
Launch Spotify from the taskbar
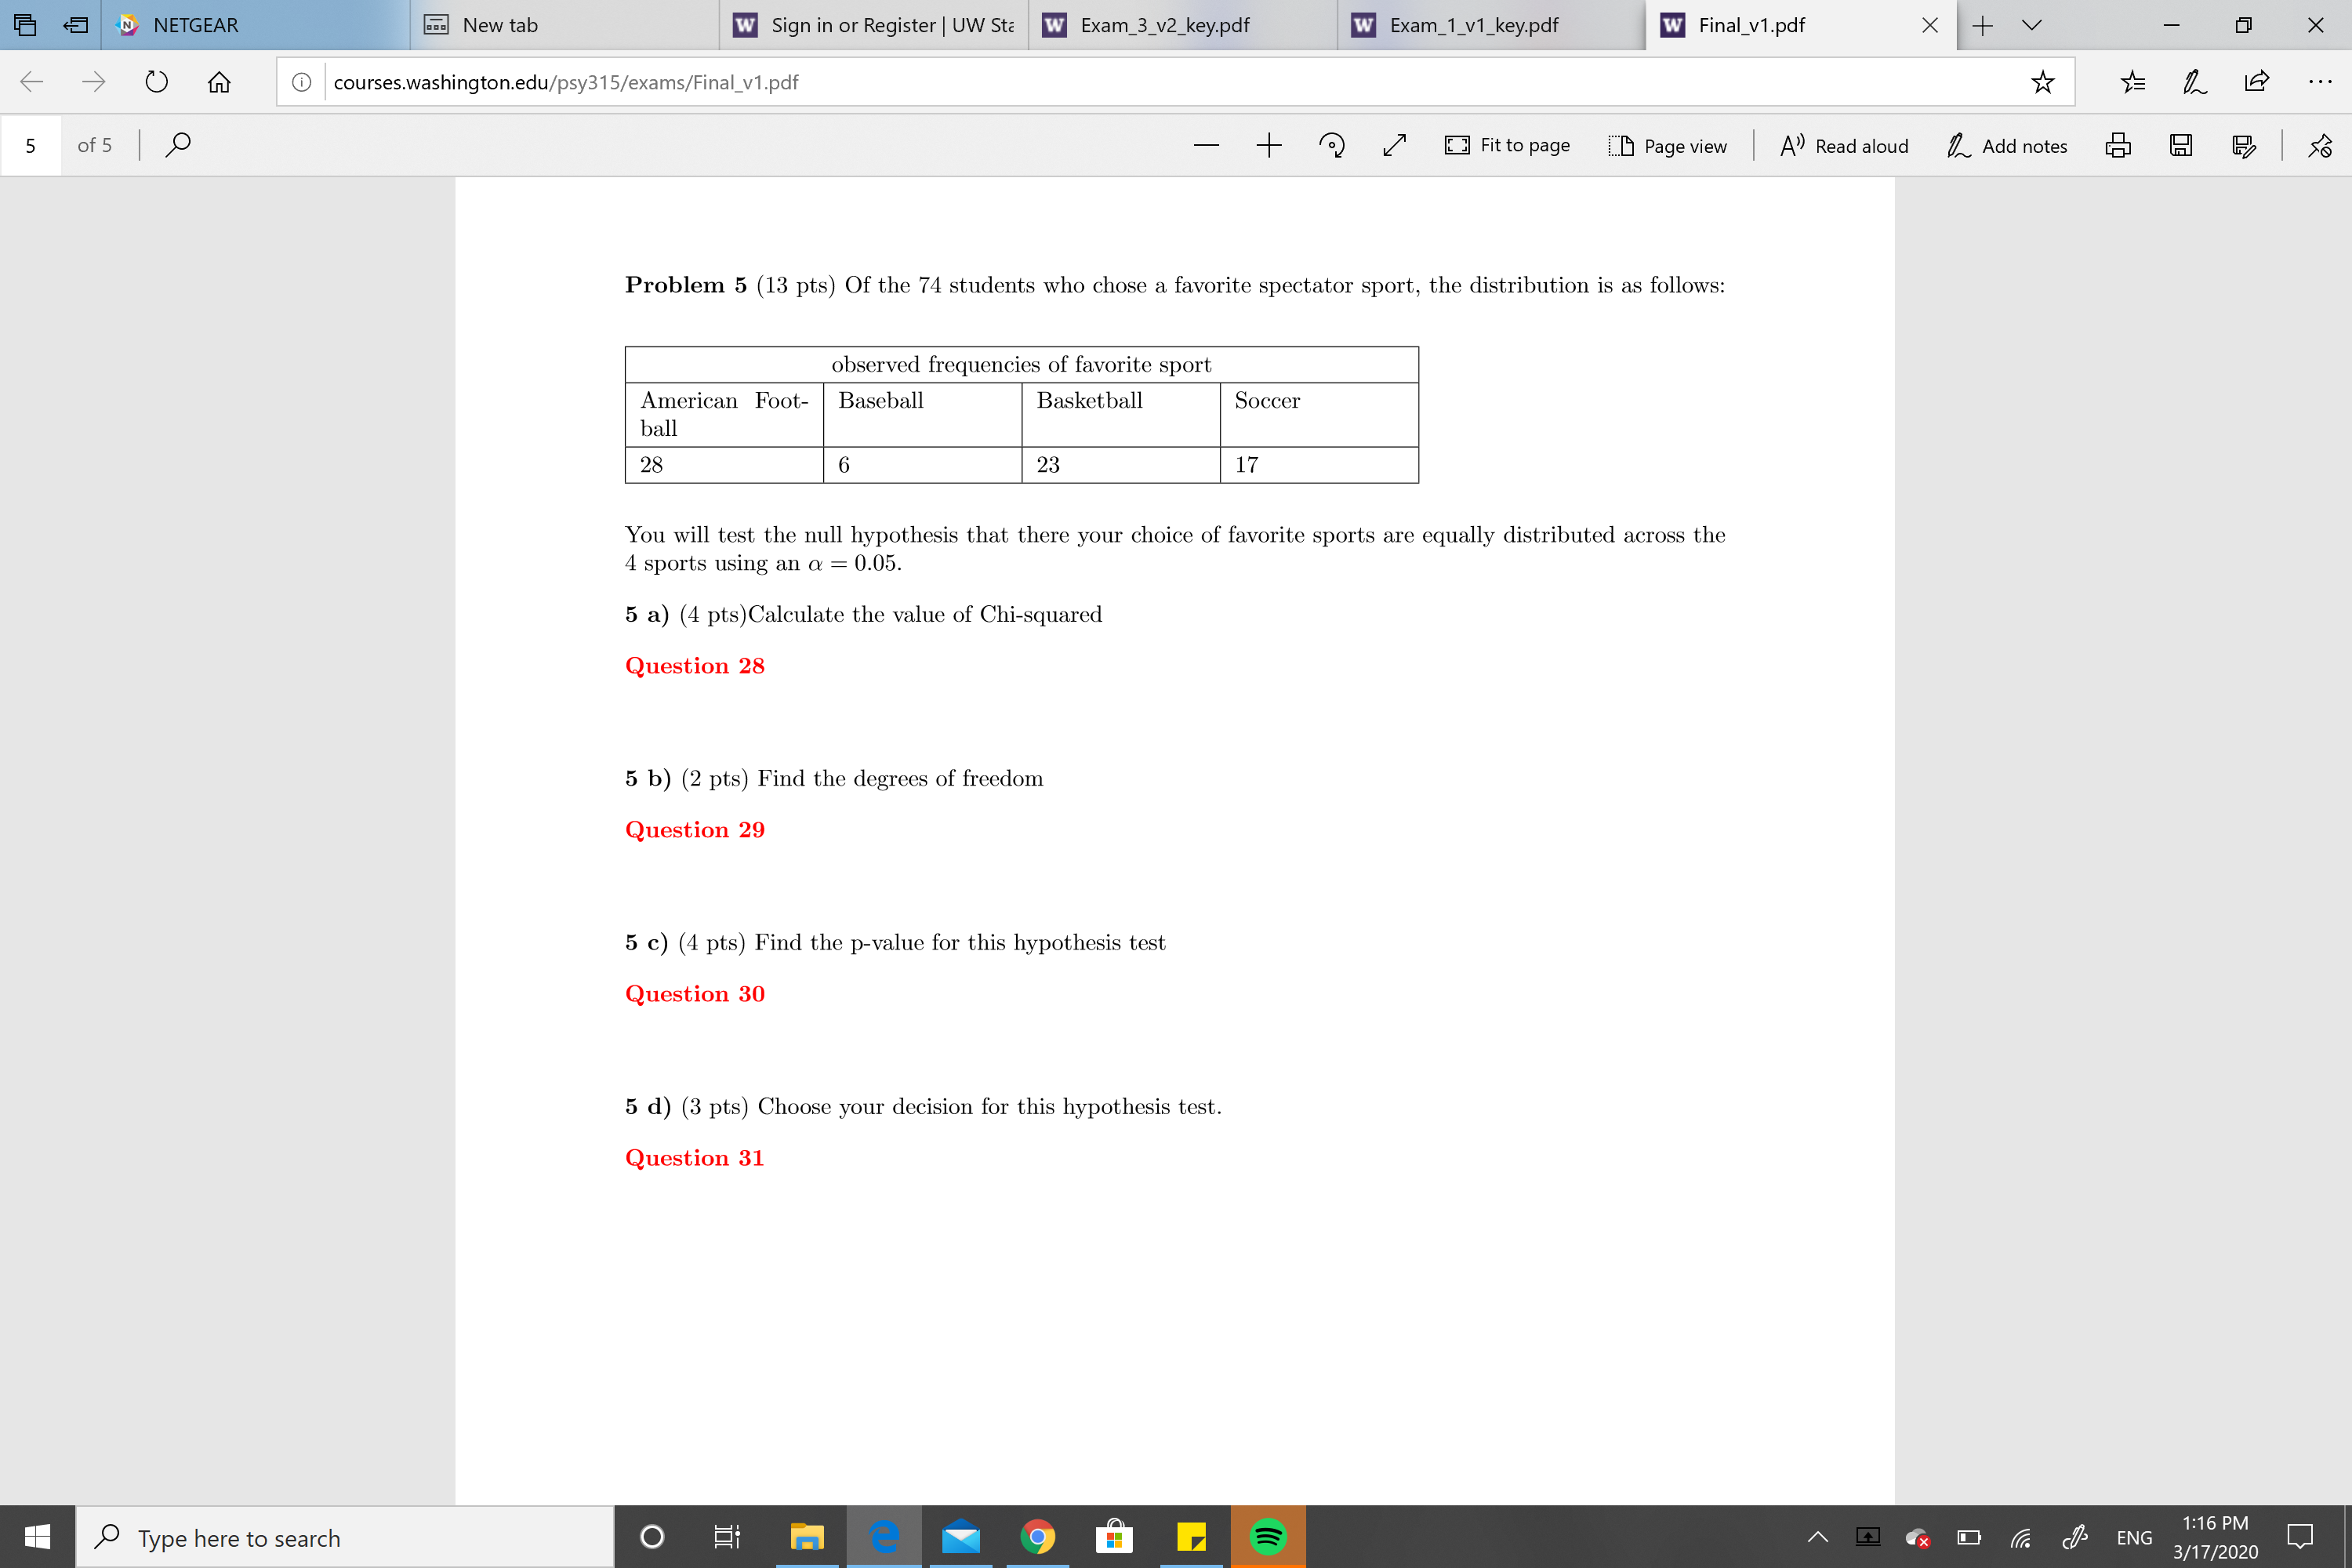pyautogui.click(x=1269, y=1537)
